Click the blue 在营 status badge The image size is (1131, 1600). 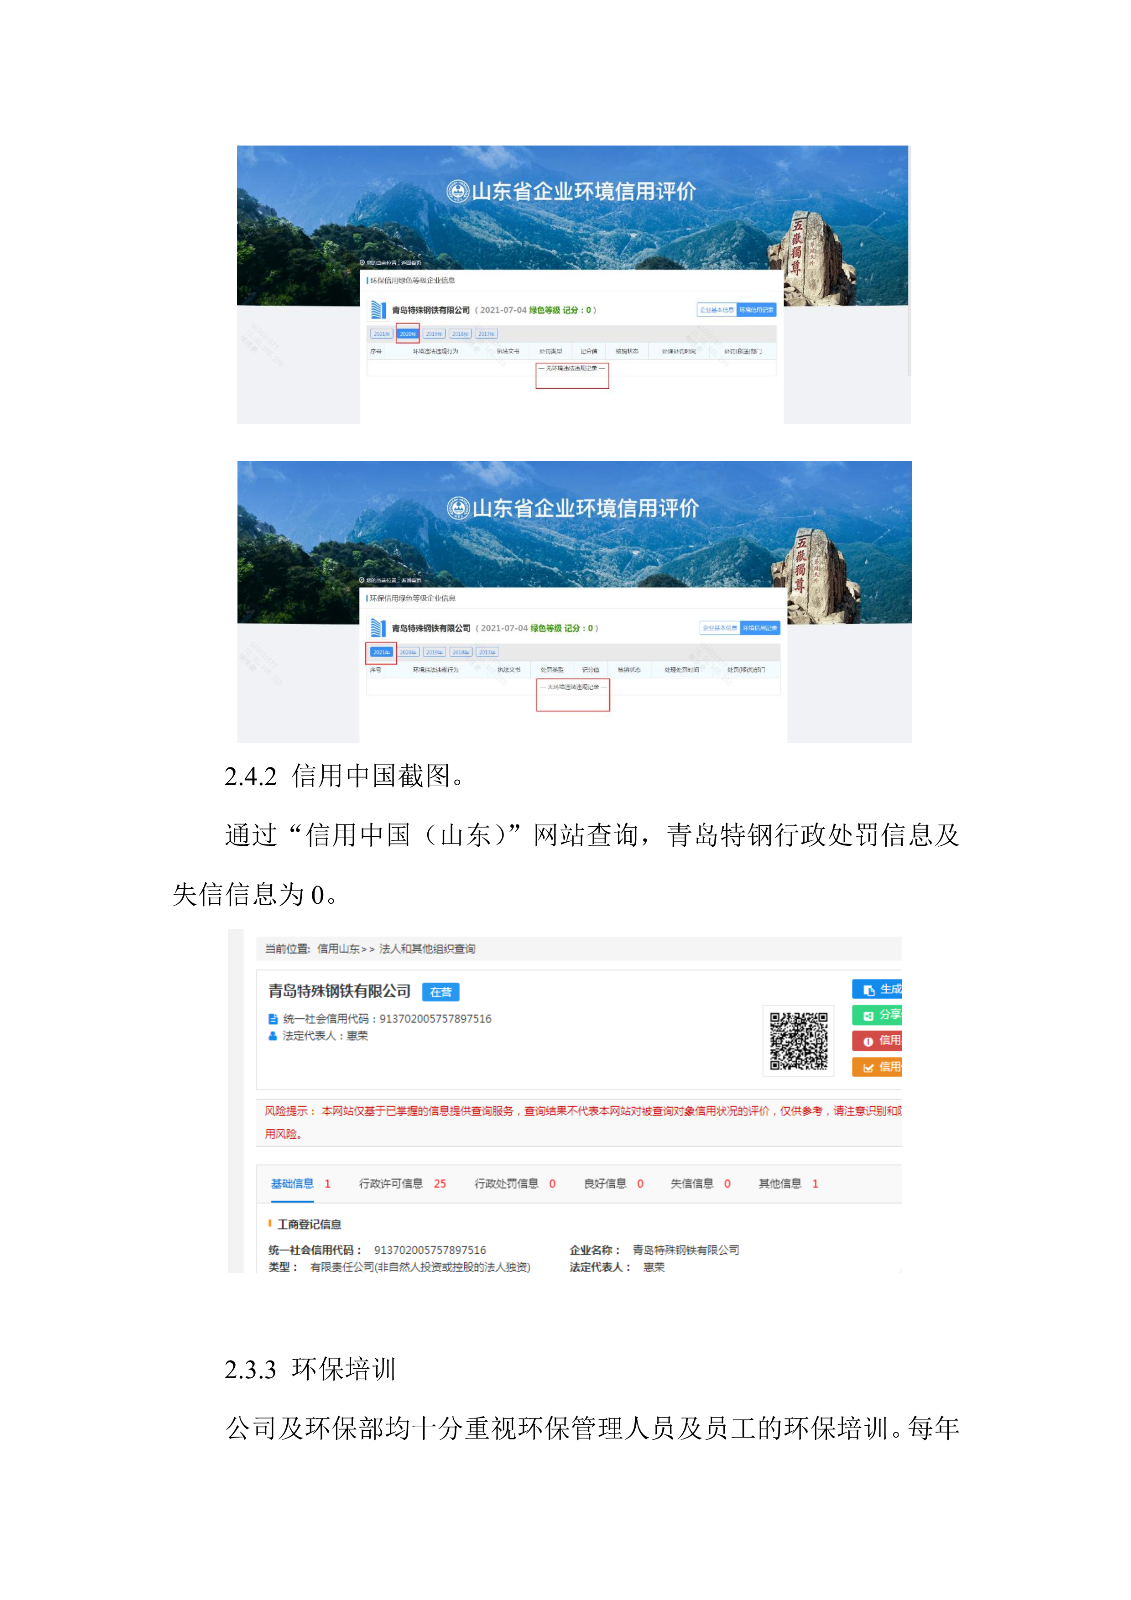coord(440,993)
